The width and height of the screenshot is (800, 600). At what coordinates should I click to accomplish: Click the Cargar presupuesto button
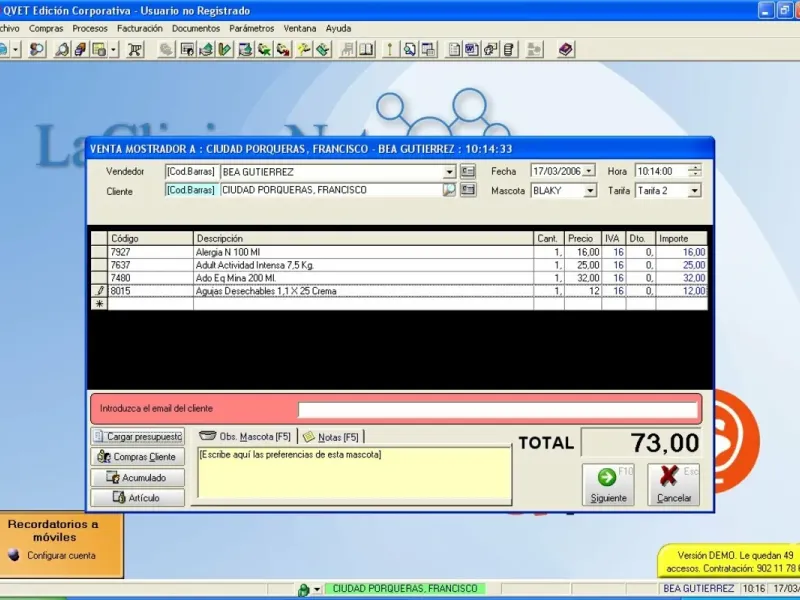pos(138,437)
